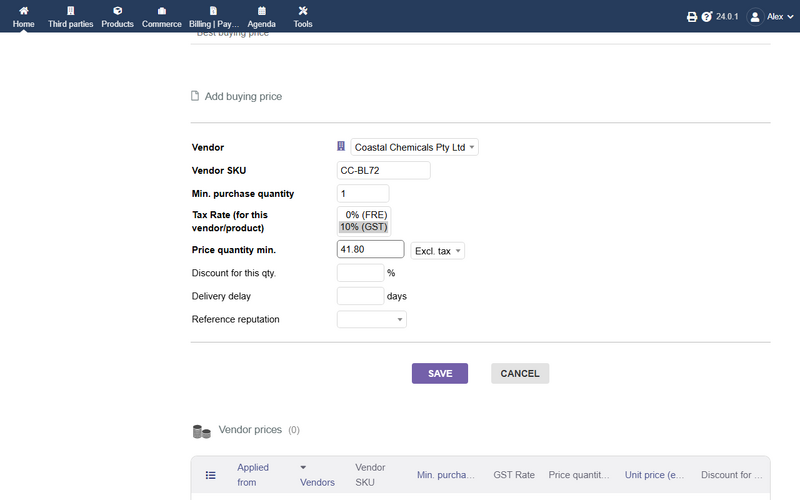Viewport: 800px width, 500px height.
Task: Open the Billing | Pay... menu label
Action: click(x=214, y=24)
